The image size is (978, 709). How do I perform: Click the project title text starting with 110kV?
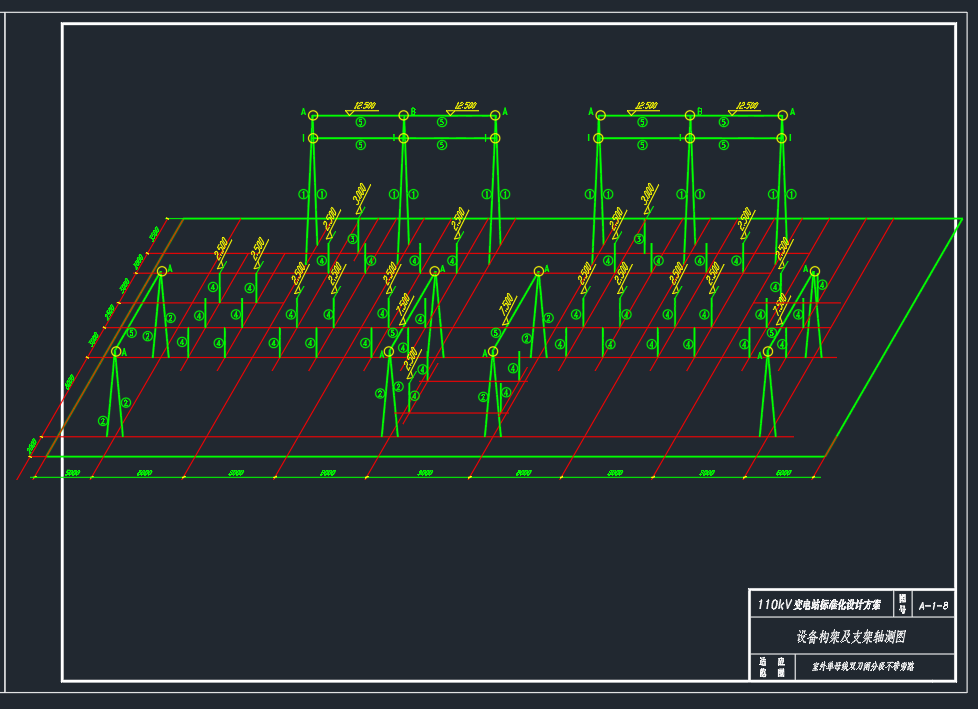pos(819,605)
